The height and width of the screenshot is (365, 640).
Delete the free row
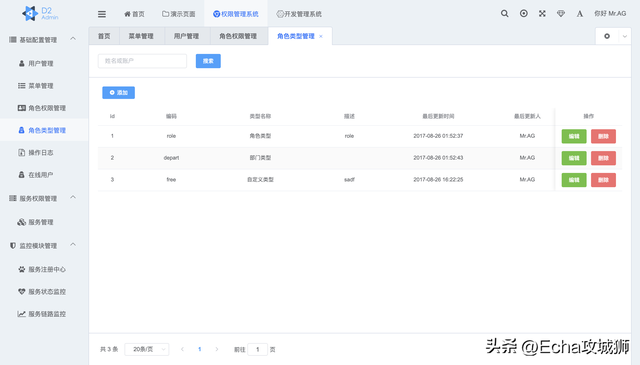click(x=603, y=180)
